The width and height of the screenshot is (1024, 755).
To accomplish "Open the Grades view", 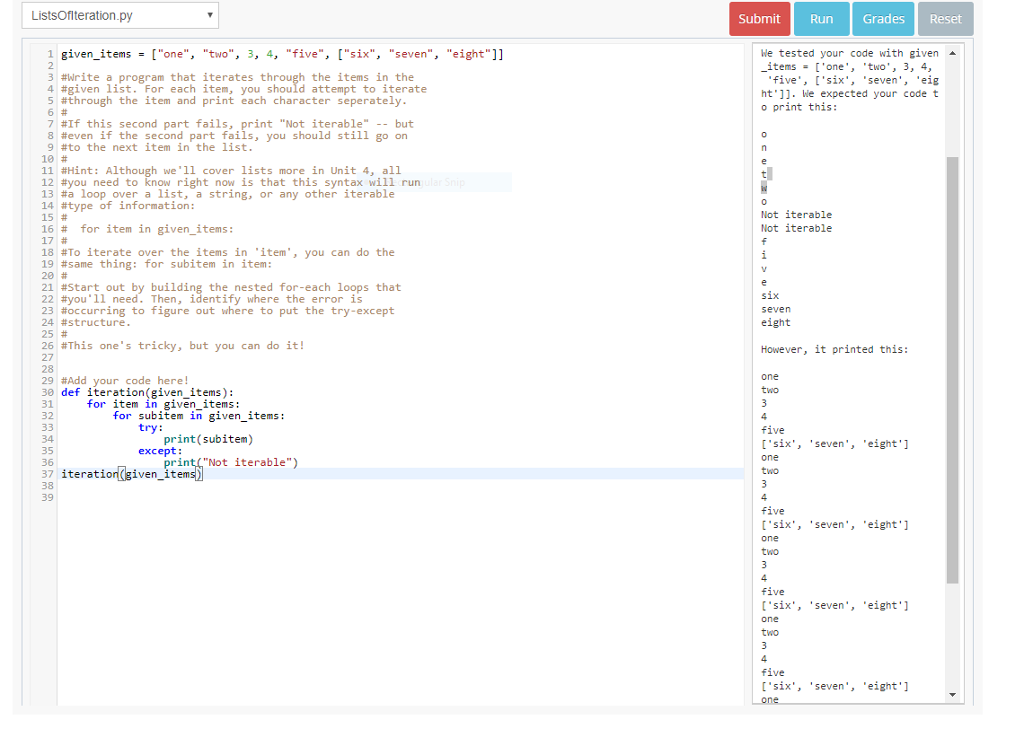I will 883,19.
